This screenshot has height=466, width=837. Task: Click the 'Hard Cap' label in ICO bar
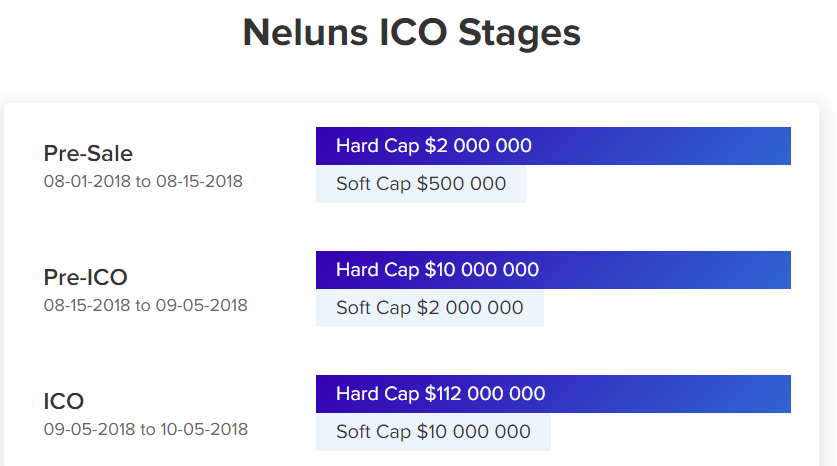tap(378, 394)
